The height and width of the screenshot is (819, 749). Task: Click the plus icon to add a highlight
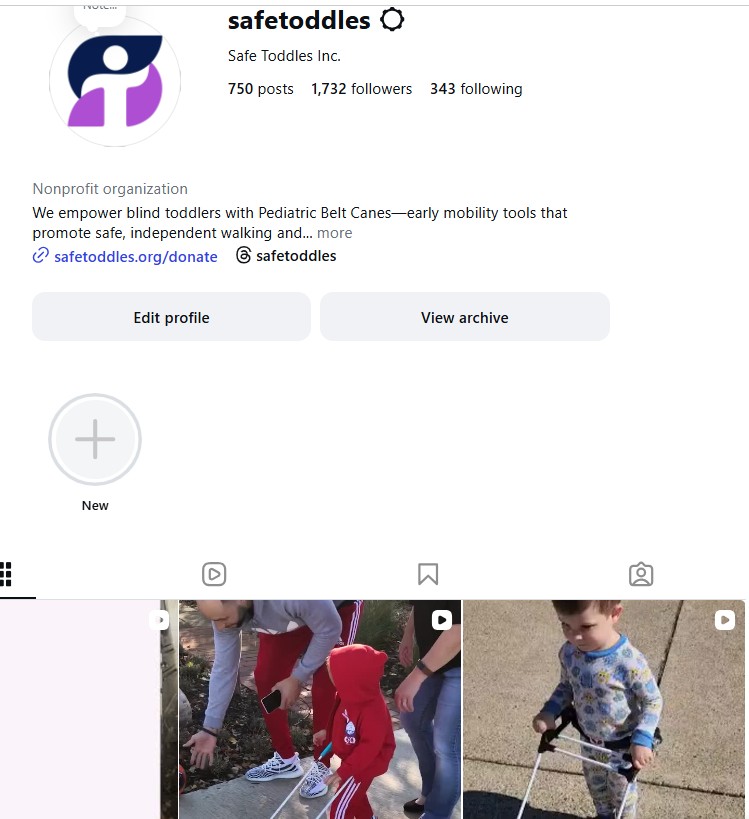click(x=95, y=439)
